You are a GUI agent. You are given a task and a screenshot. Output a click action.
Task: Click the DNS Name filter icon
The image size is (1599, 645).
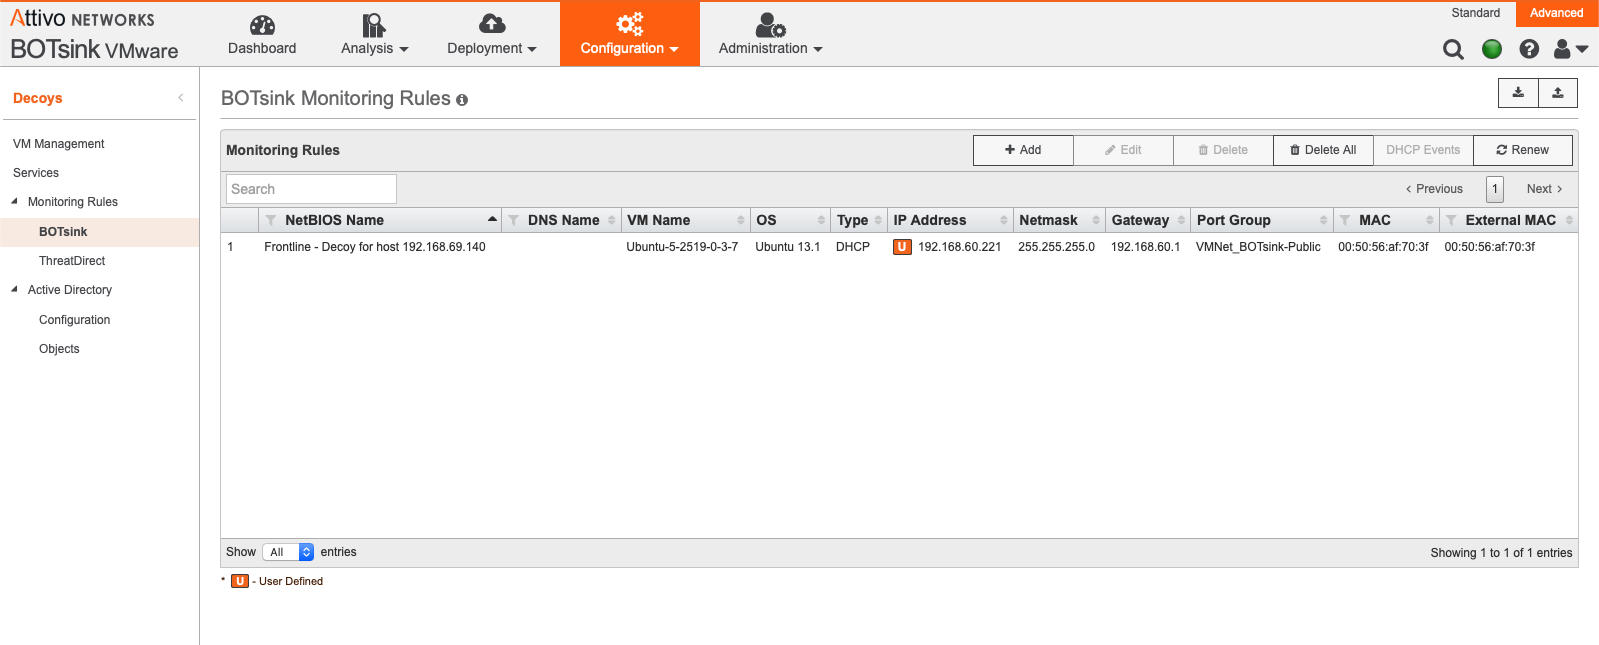(513, 220)
